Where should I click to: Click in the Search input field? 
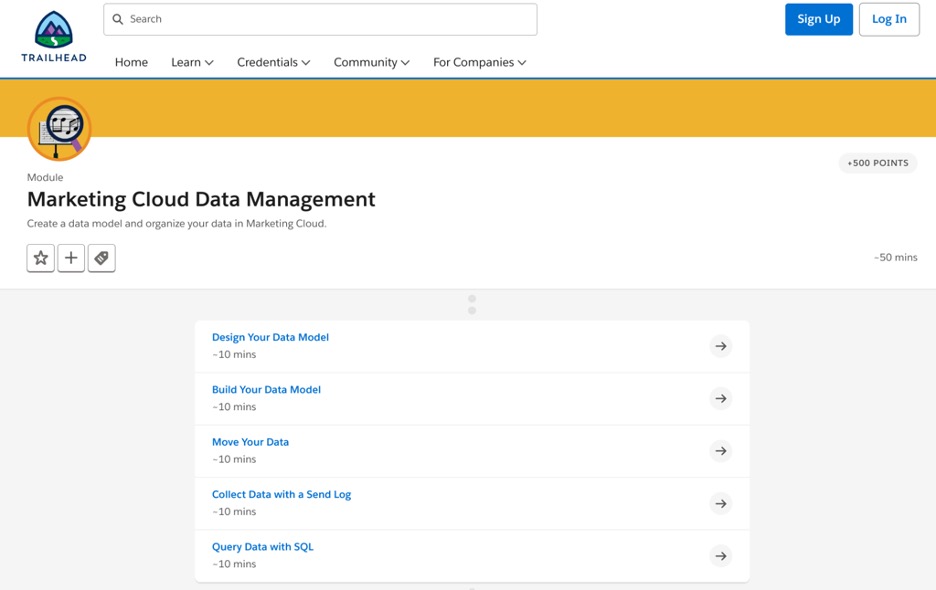pos(320,19)
